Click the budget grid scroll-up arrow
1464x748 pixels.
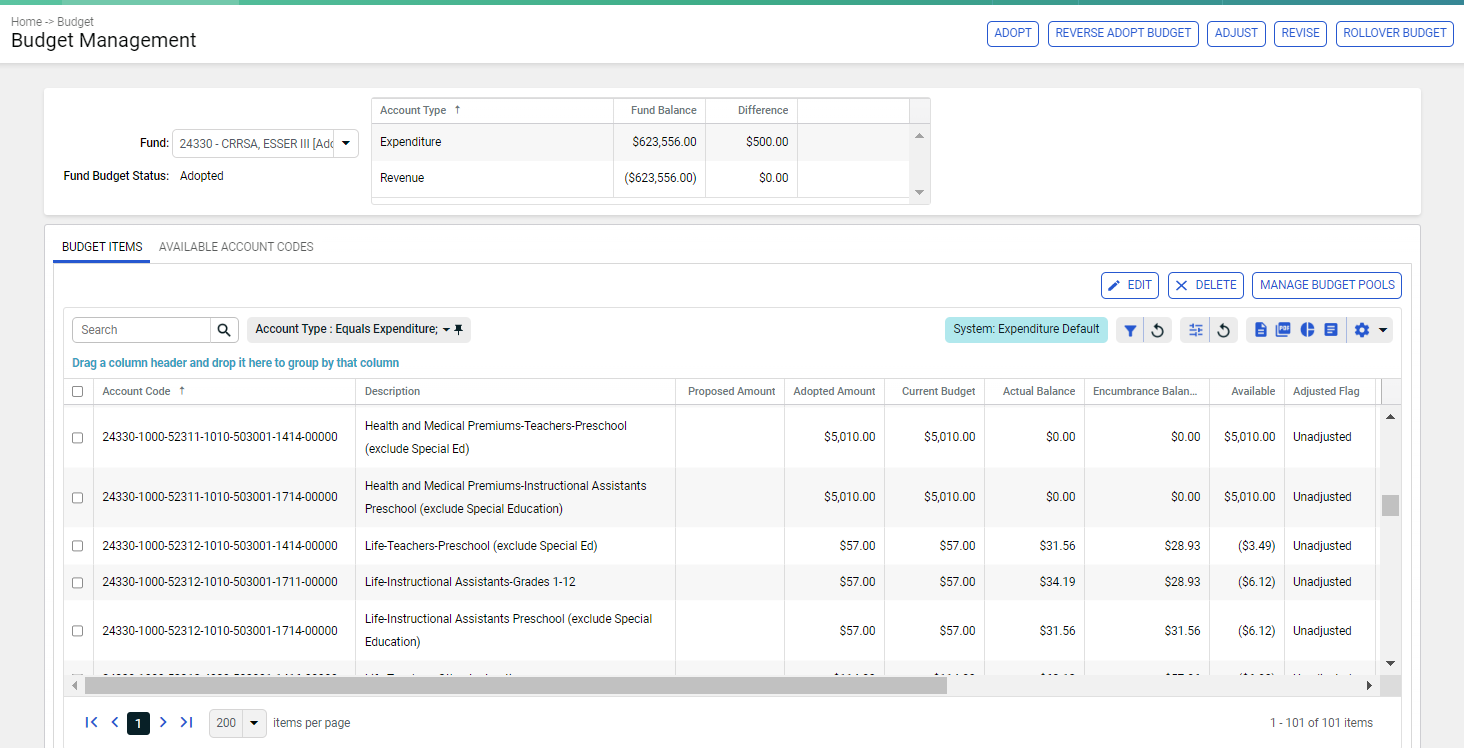[1390, 416]
